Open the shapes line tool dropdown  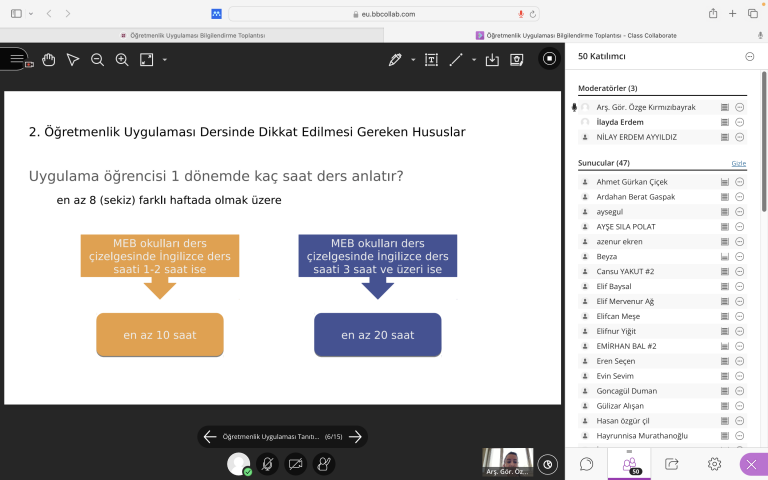point(474,59)
